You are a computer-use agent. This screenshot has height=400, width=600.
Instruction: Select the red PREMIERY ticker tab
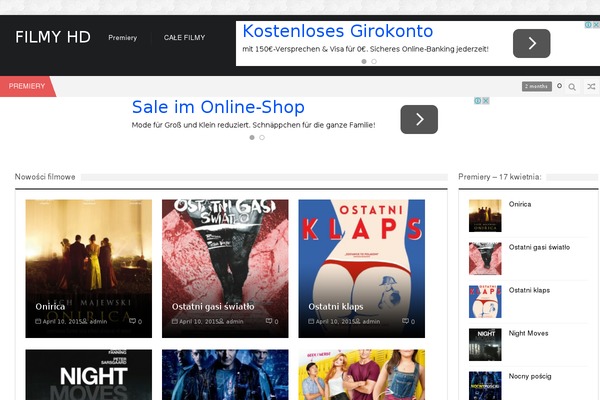pos(28,86)
